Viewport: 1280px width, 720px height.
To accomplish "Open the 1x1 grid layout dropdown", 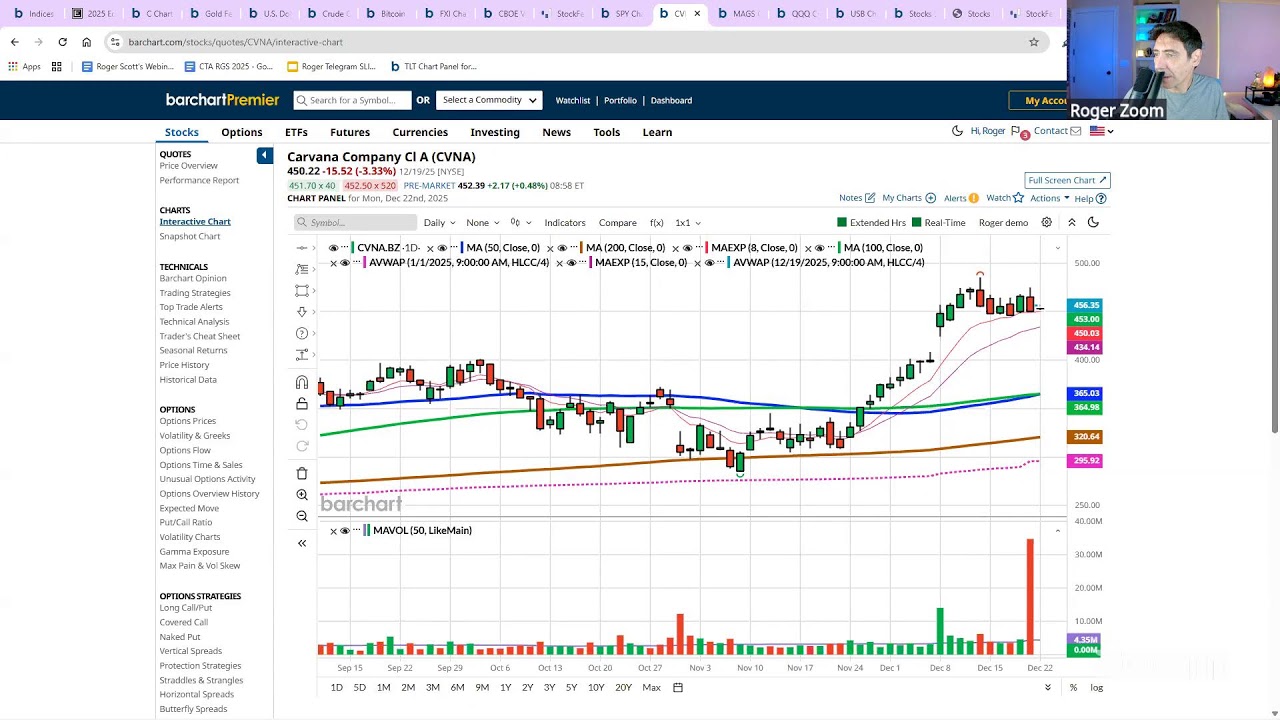I will (x=688, y=223).
